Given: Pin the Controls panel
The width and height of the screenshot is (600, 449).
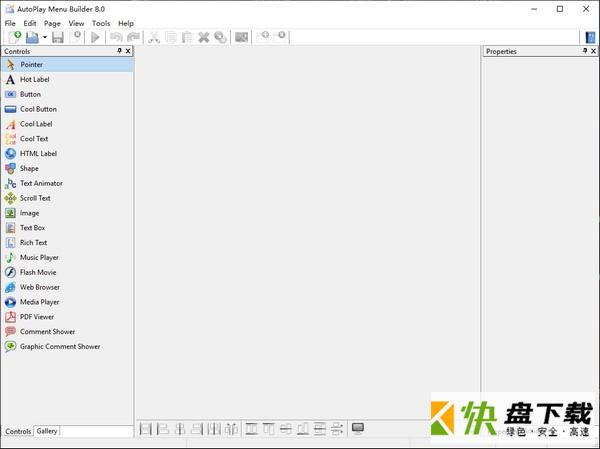Looking at the screenshot, I should [x=119, y=51].
